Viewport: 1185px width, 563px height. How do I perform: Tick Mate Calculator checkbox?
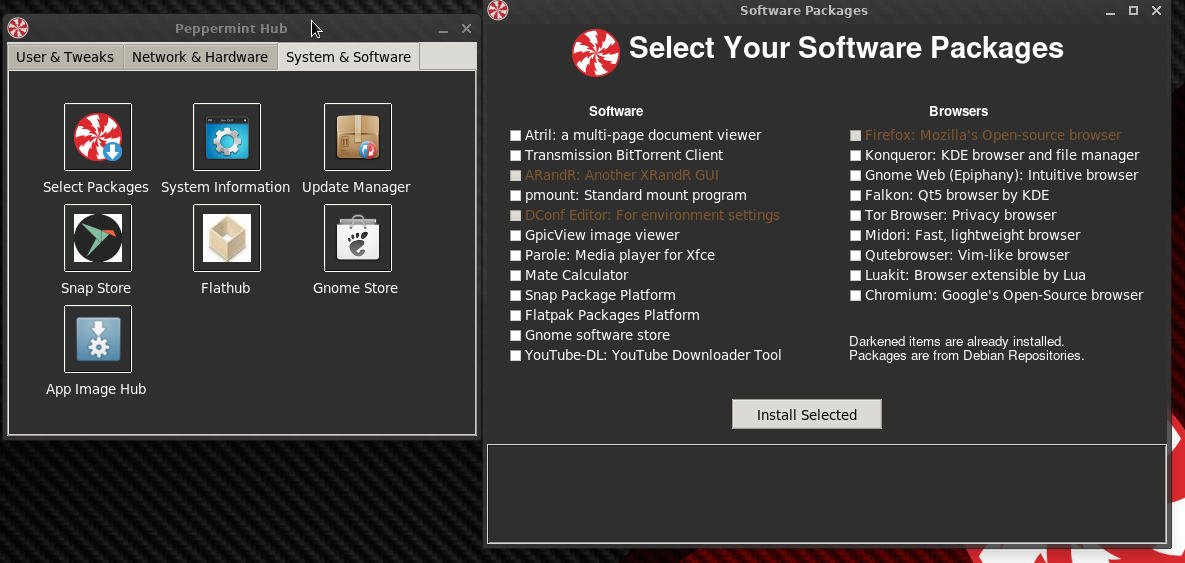[x=515, y=276]
